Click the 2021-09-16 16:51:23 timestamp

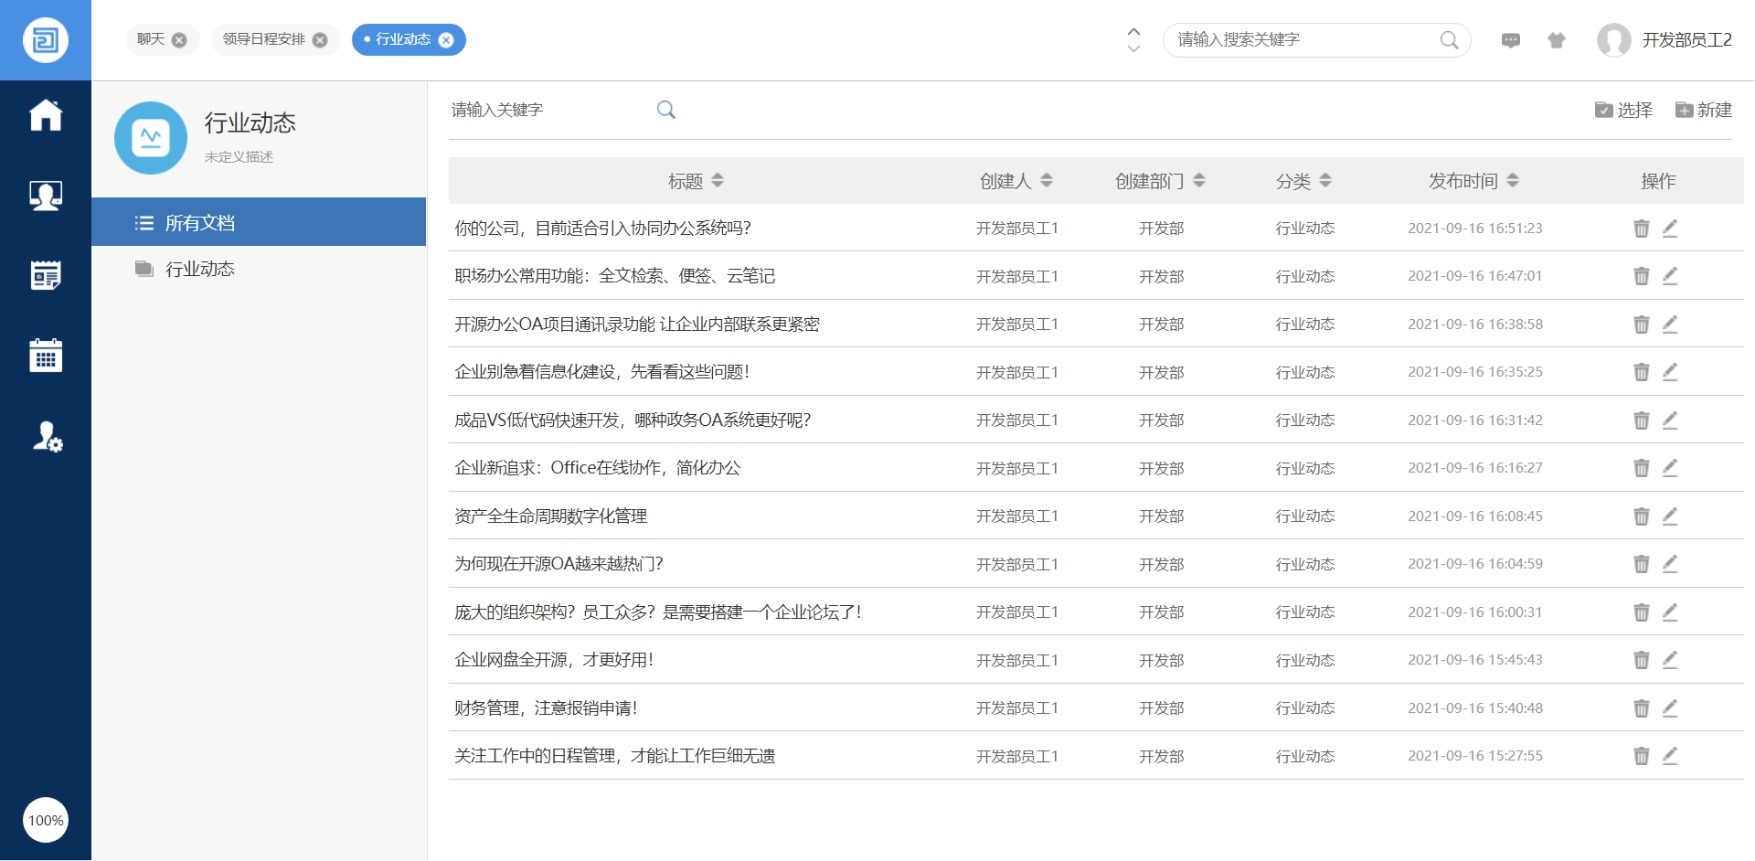(x=1475, y=228)
